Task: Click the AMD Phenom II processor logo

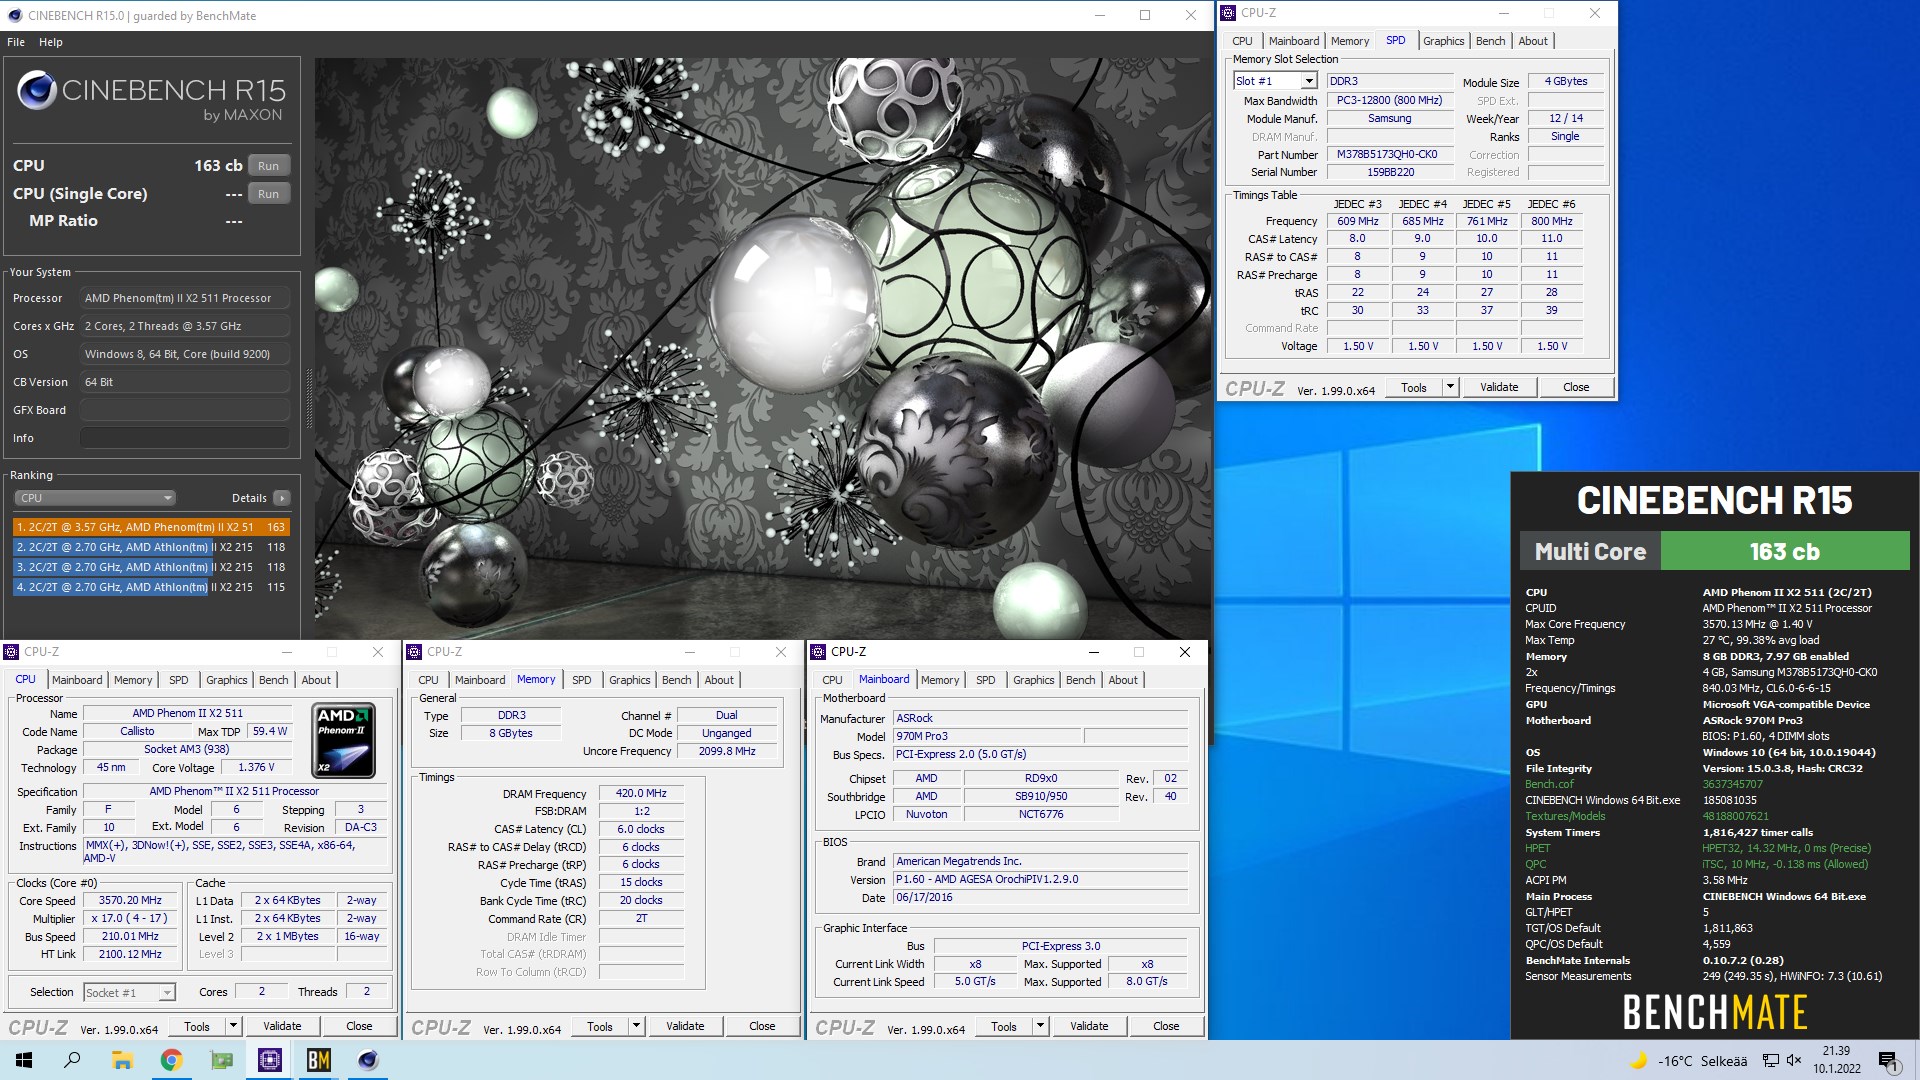Action: (344, 741)
